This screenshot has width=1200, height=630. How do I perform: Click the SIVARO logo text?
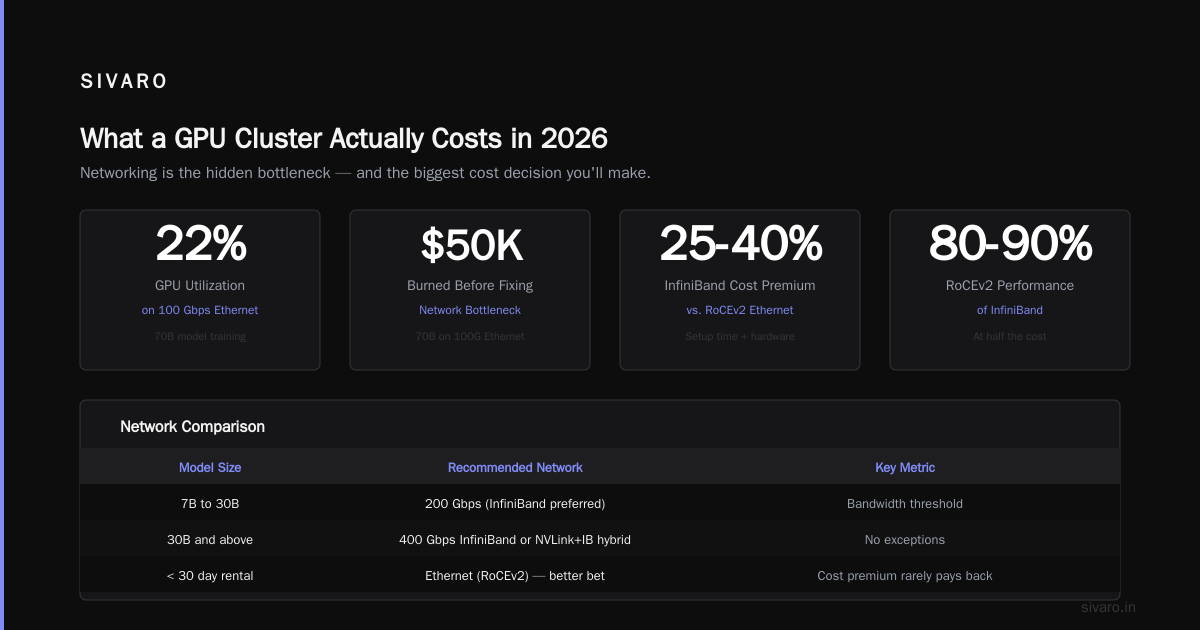124,82
